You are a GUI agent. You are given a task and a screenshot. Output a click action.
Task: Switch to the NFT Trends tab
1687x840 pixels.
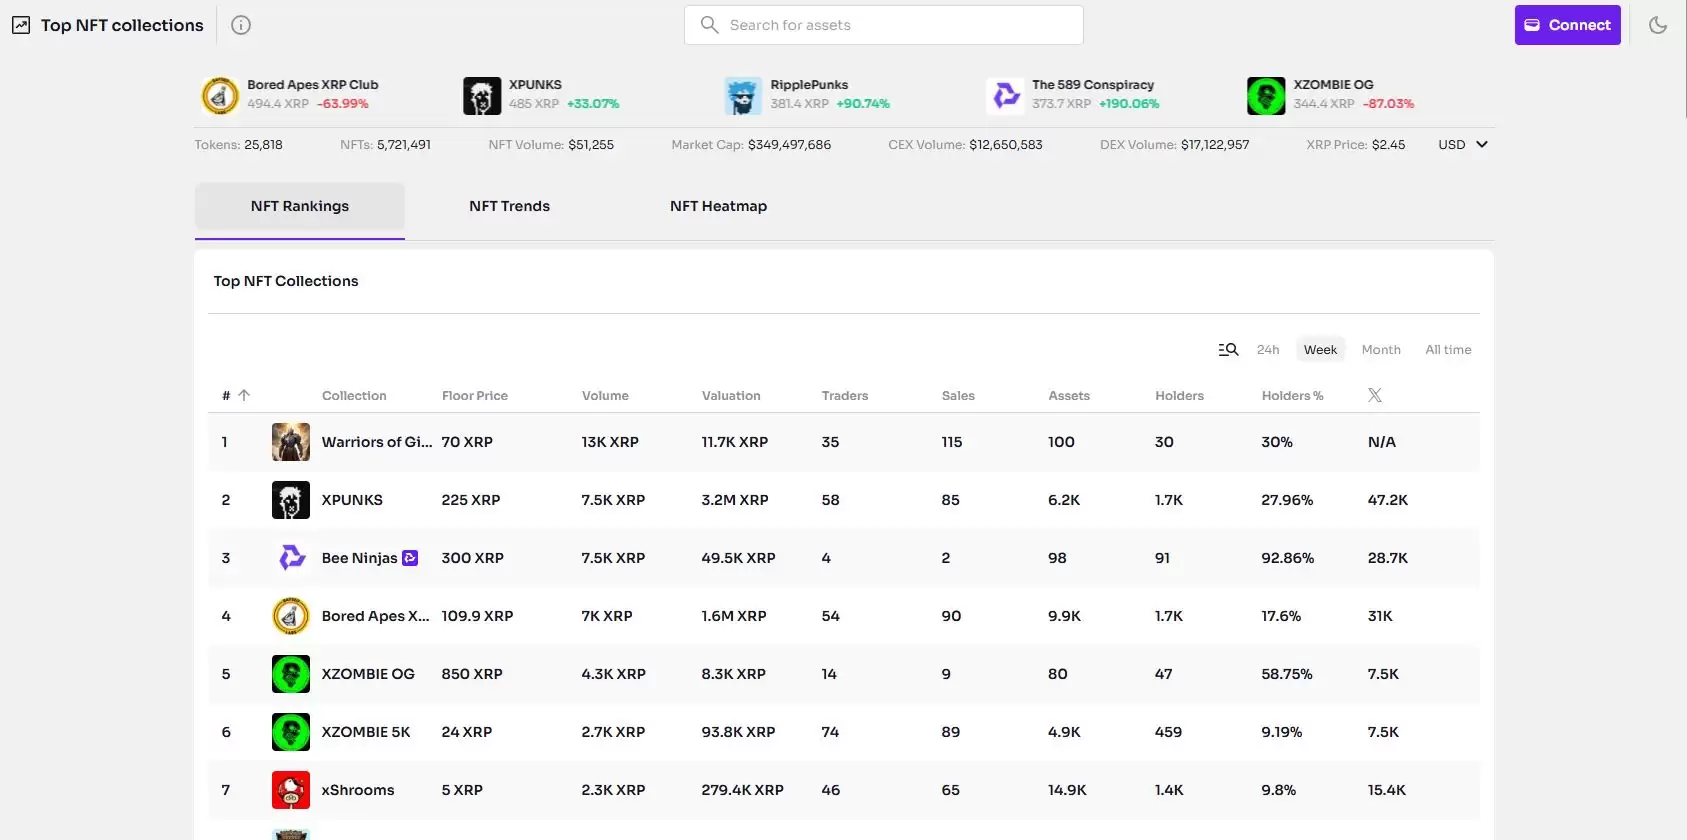[x=509, y=206]
